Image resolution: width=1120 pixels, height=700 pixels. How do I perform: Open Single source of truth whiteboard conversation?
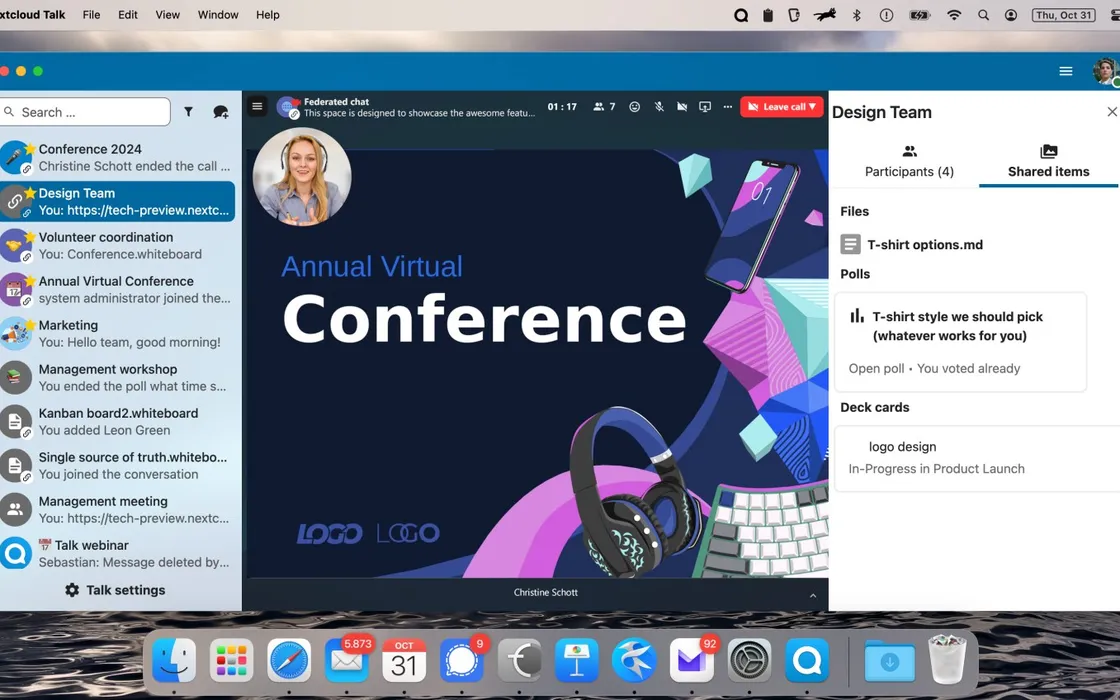point(117,466)
